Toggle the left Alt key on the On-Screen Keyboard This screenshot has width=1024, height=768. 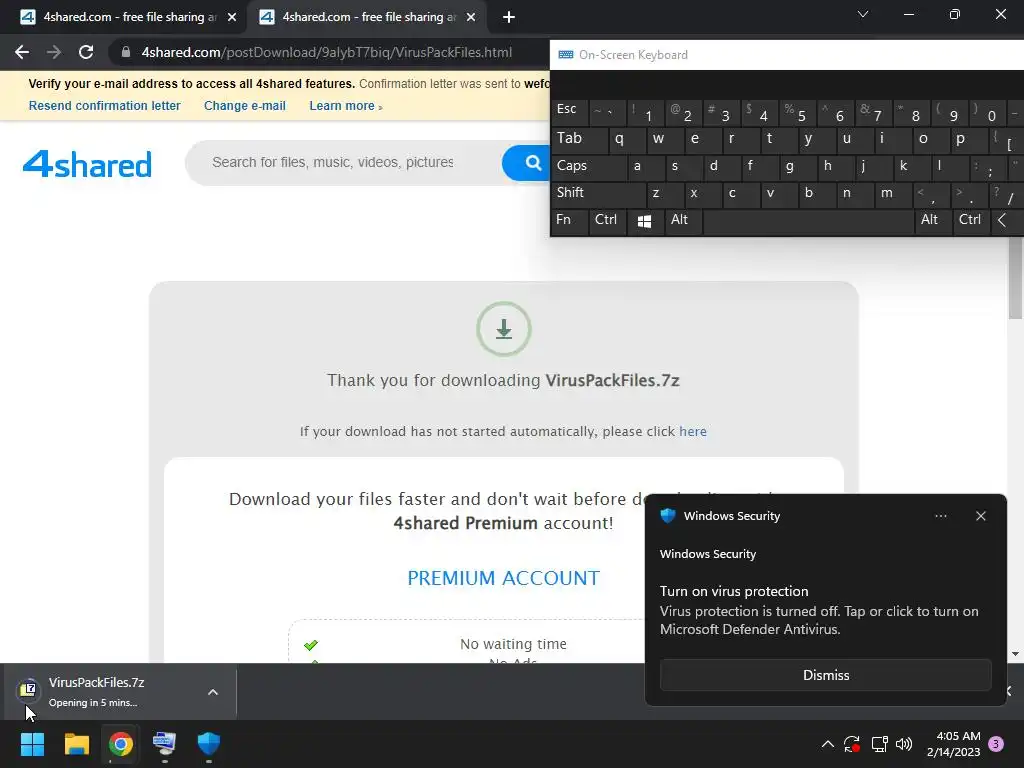click(683, 220)
